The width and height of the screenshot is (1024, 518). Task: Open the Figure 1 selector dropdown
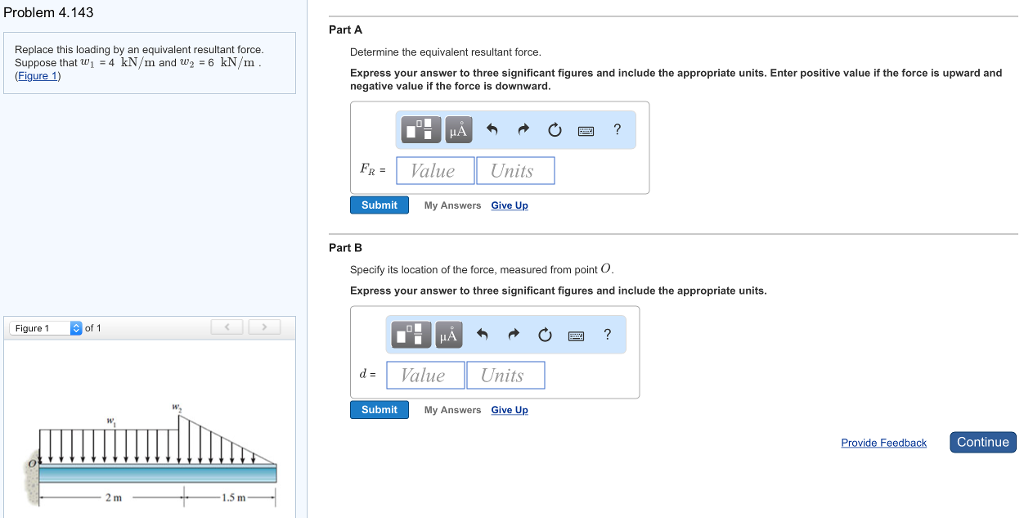tap(76, 328)
